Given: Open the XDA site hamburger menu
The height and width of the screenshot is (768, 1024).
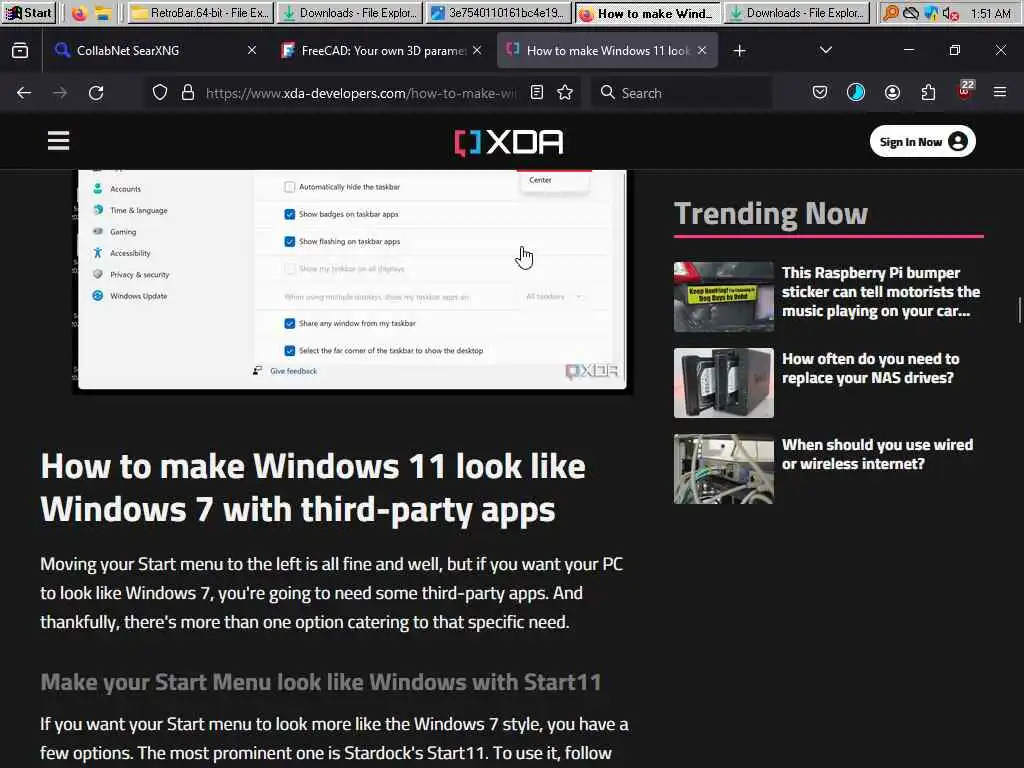Looking at the screenshot, I should (58, 141).
